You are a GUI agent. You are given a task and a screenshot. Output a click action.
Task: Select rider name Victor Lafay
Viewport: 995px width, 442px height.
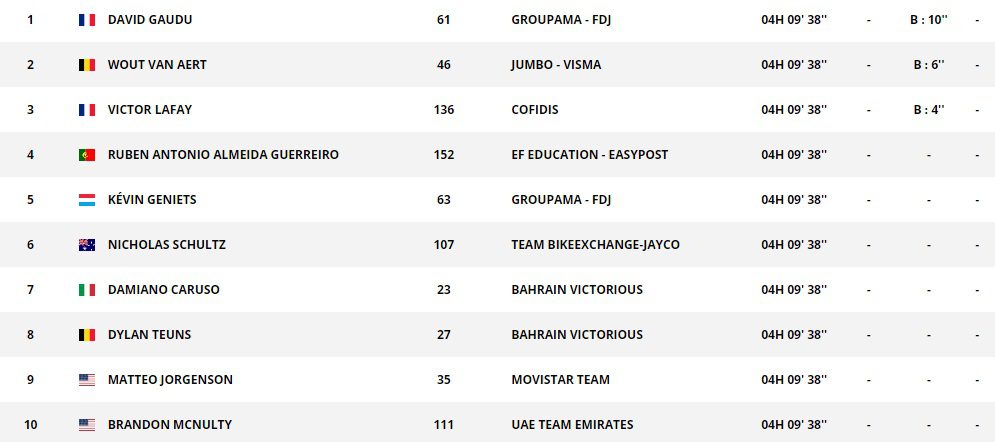pos(152,110)
